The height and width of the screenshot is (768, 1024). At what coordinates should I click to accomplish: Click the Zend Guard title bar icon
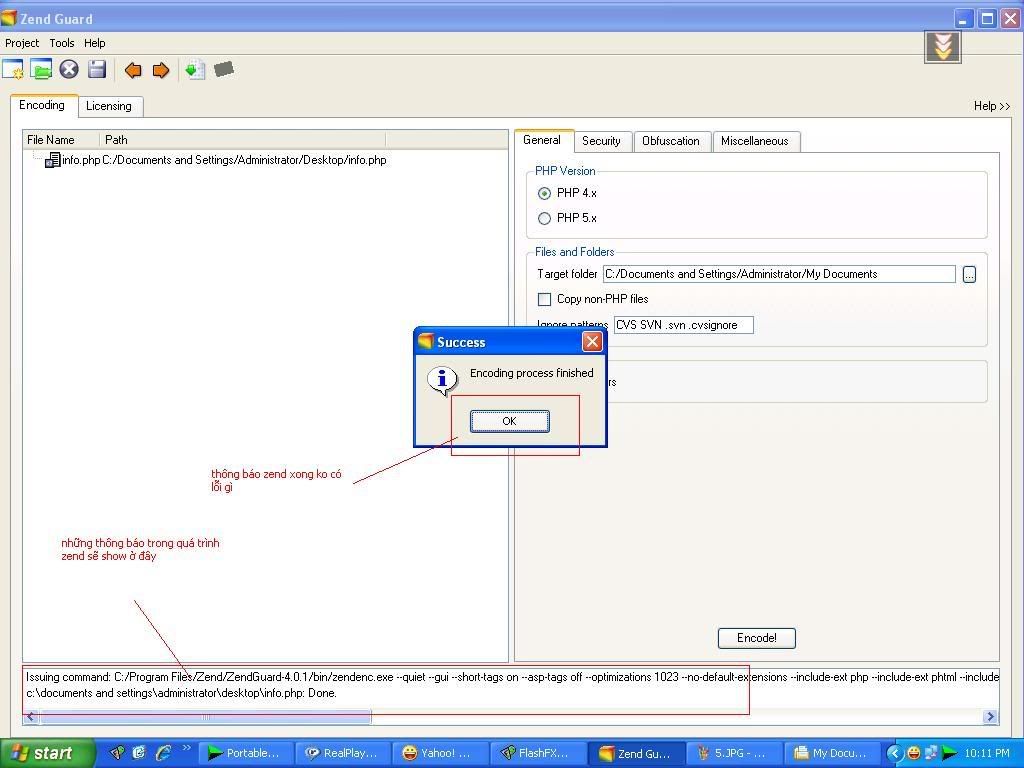tap(8, 18)
